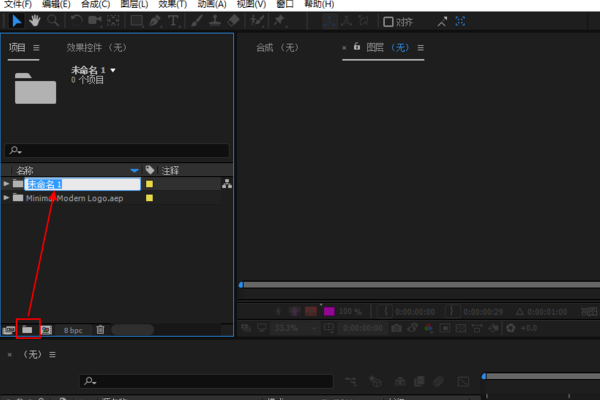Screen dimensions: 600x400
Task: Click the snapshot camera icon
Action: point(397,327)
